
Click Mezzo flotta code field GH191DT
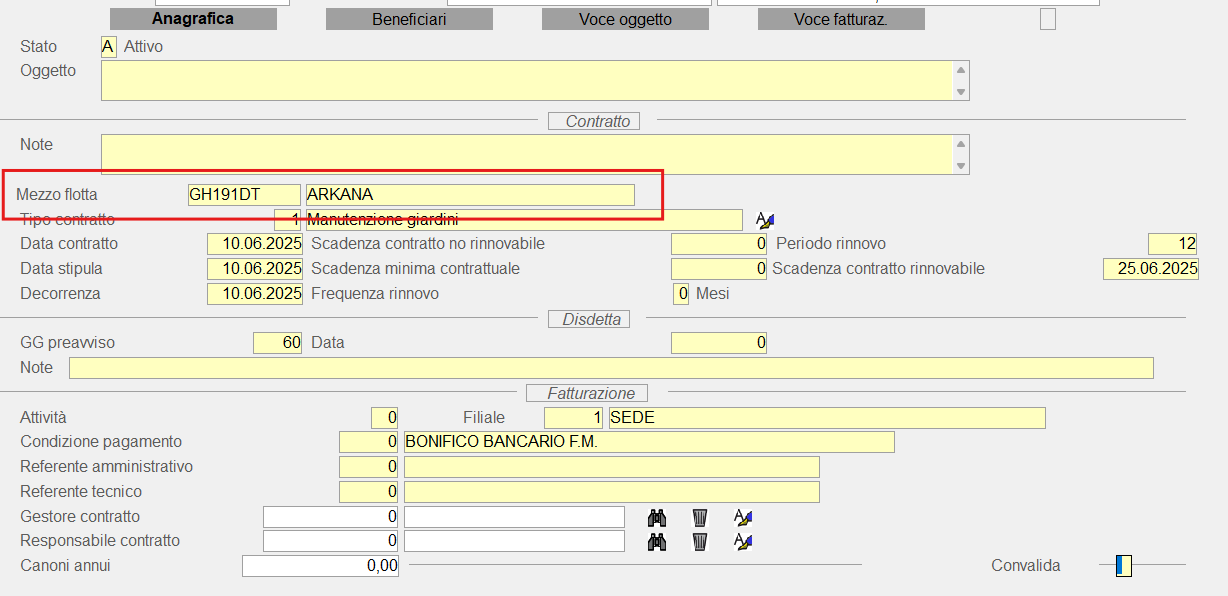[x=244, y=195]
